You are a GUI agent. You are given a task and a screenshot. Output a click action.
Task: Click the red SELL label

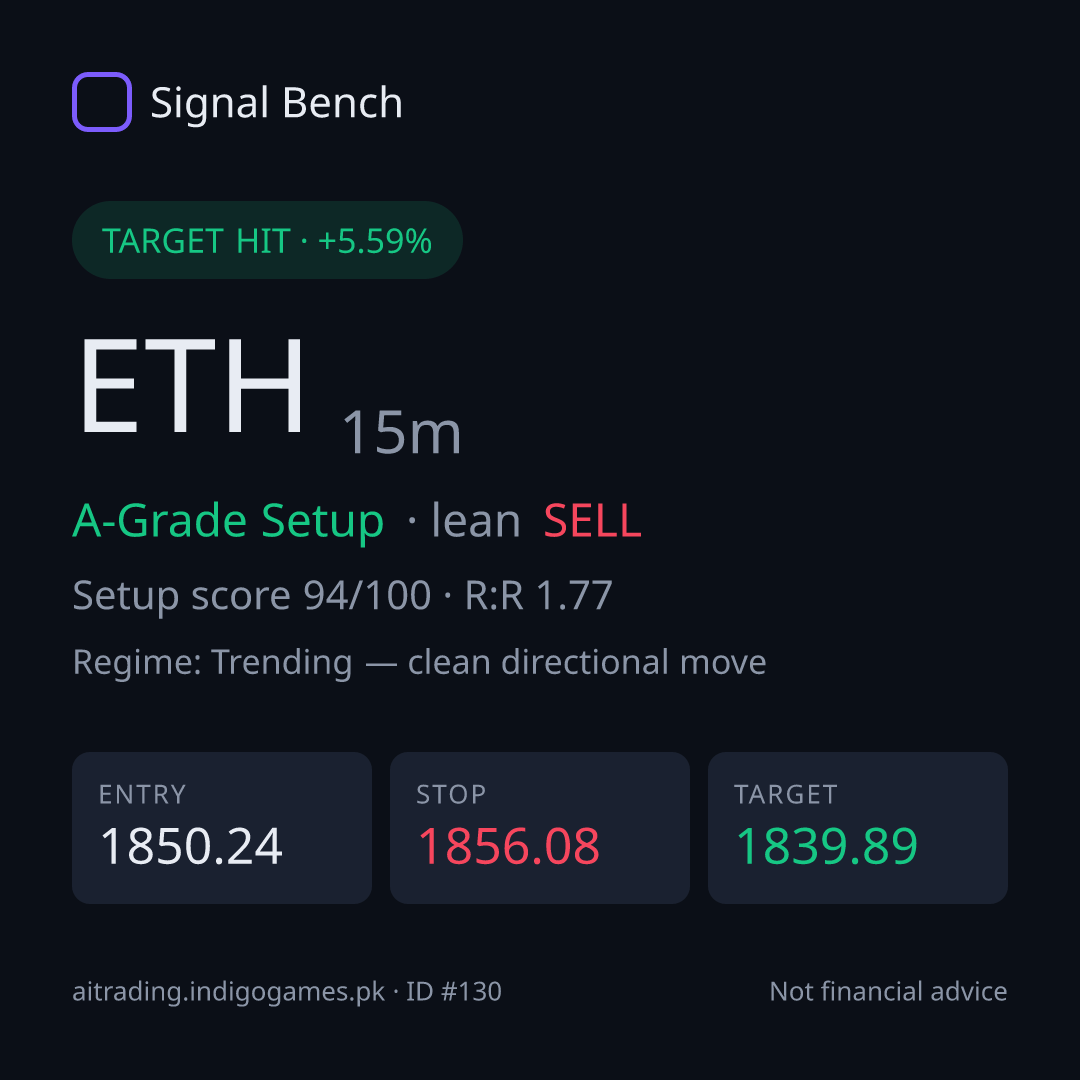tap(592, 521)
